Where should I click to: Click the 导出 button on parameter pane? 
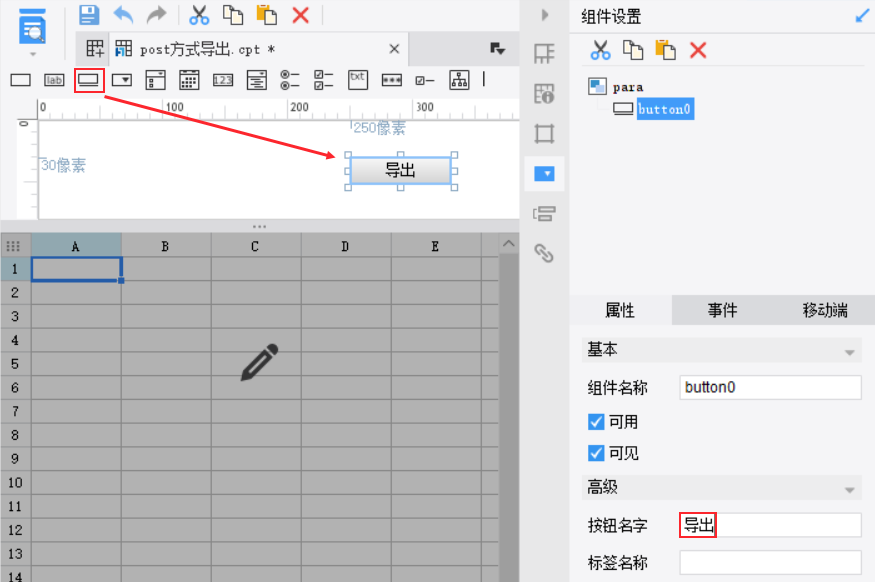tap(400, 170)
